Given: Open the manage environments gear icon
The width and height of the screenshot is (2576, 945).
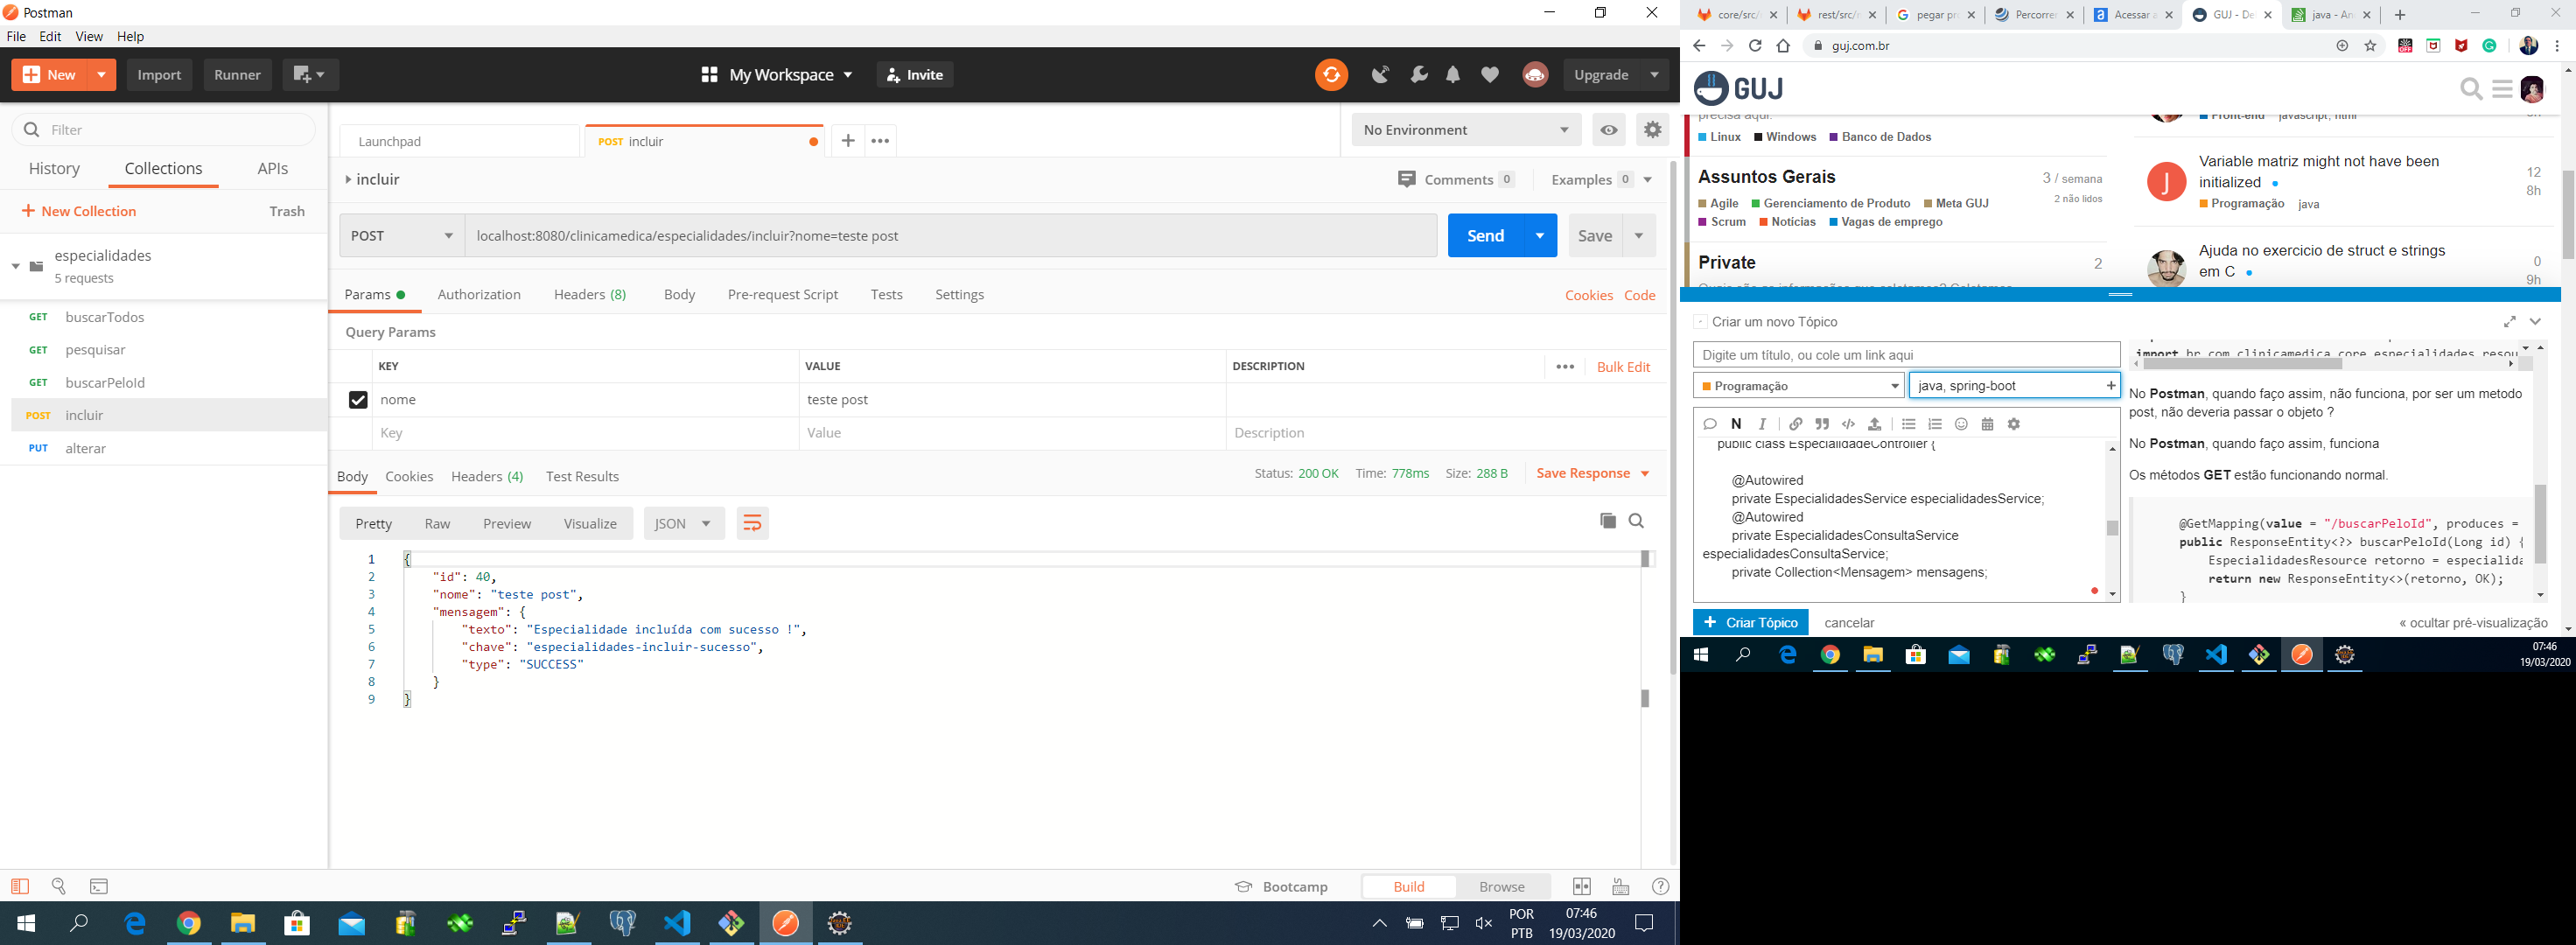Looking at the screenshot, I should [x=1652, y=130].
